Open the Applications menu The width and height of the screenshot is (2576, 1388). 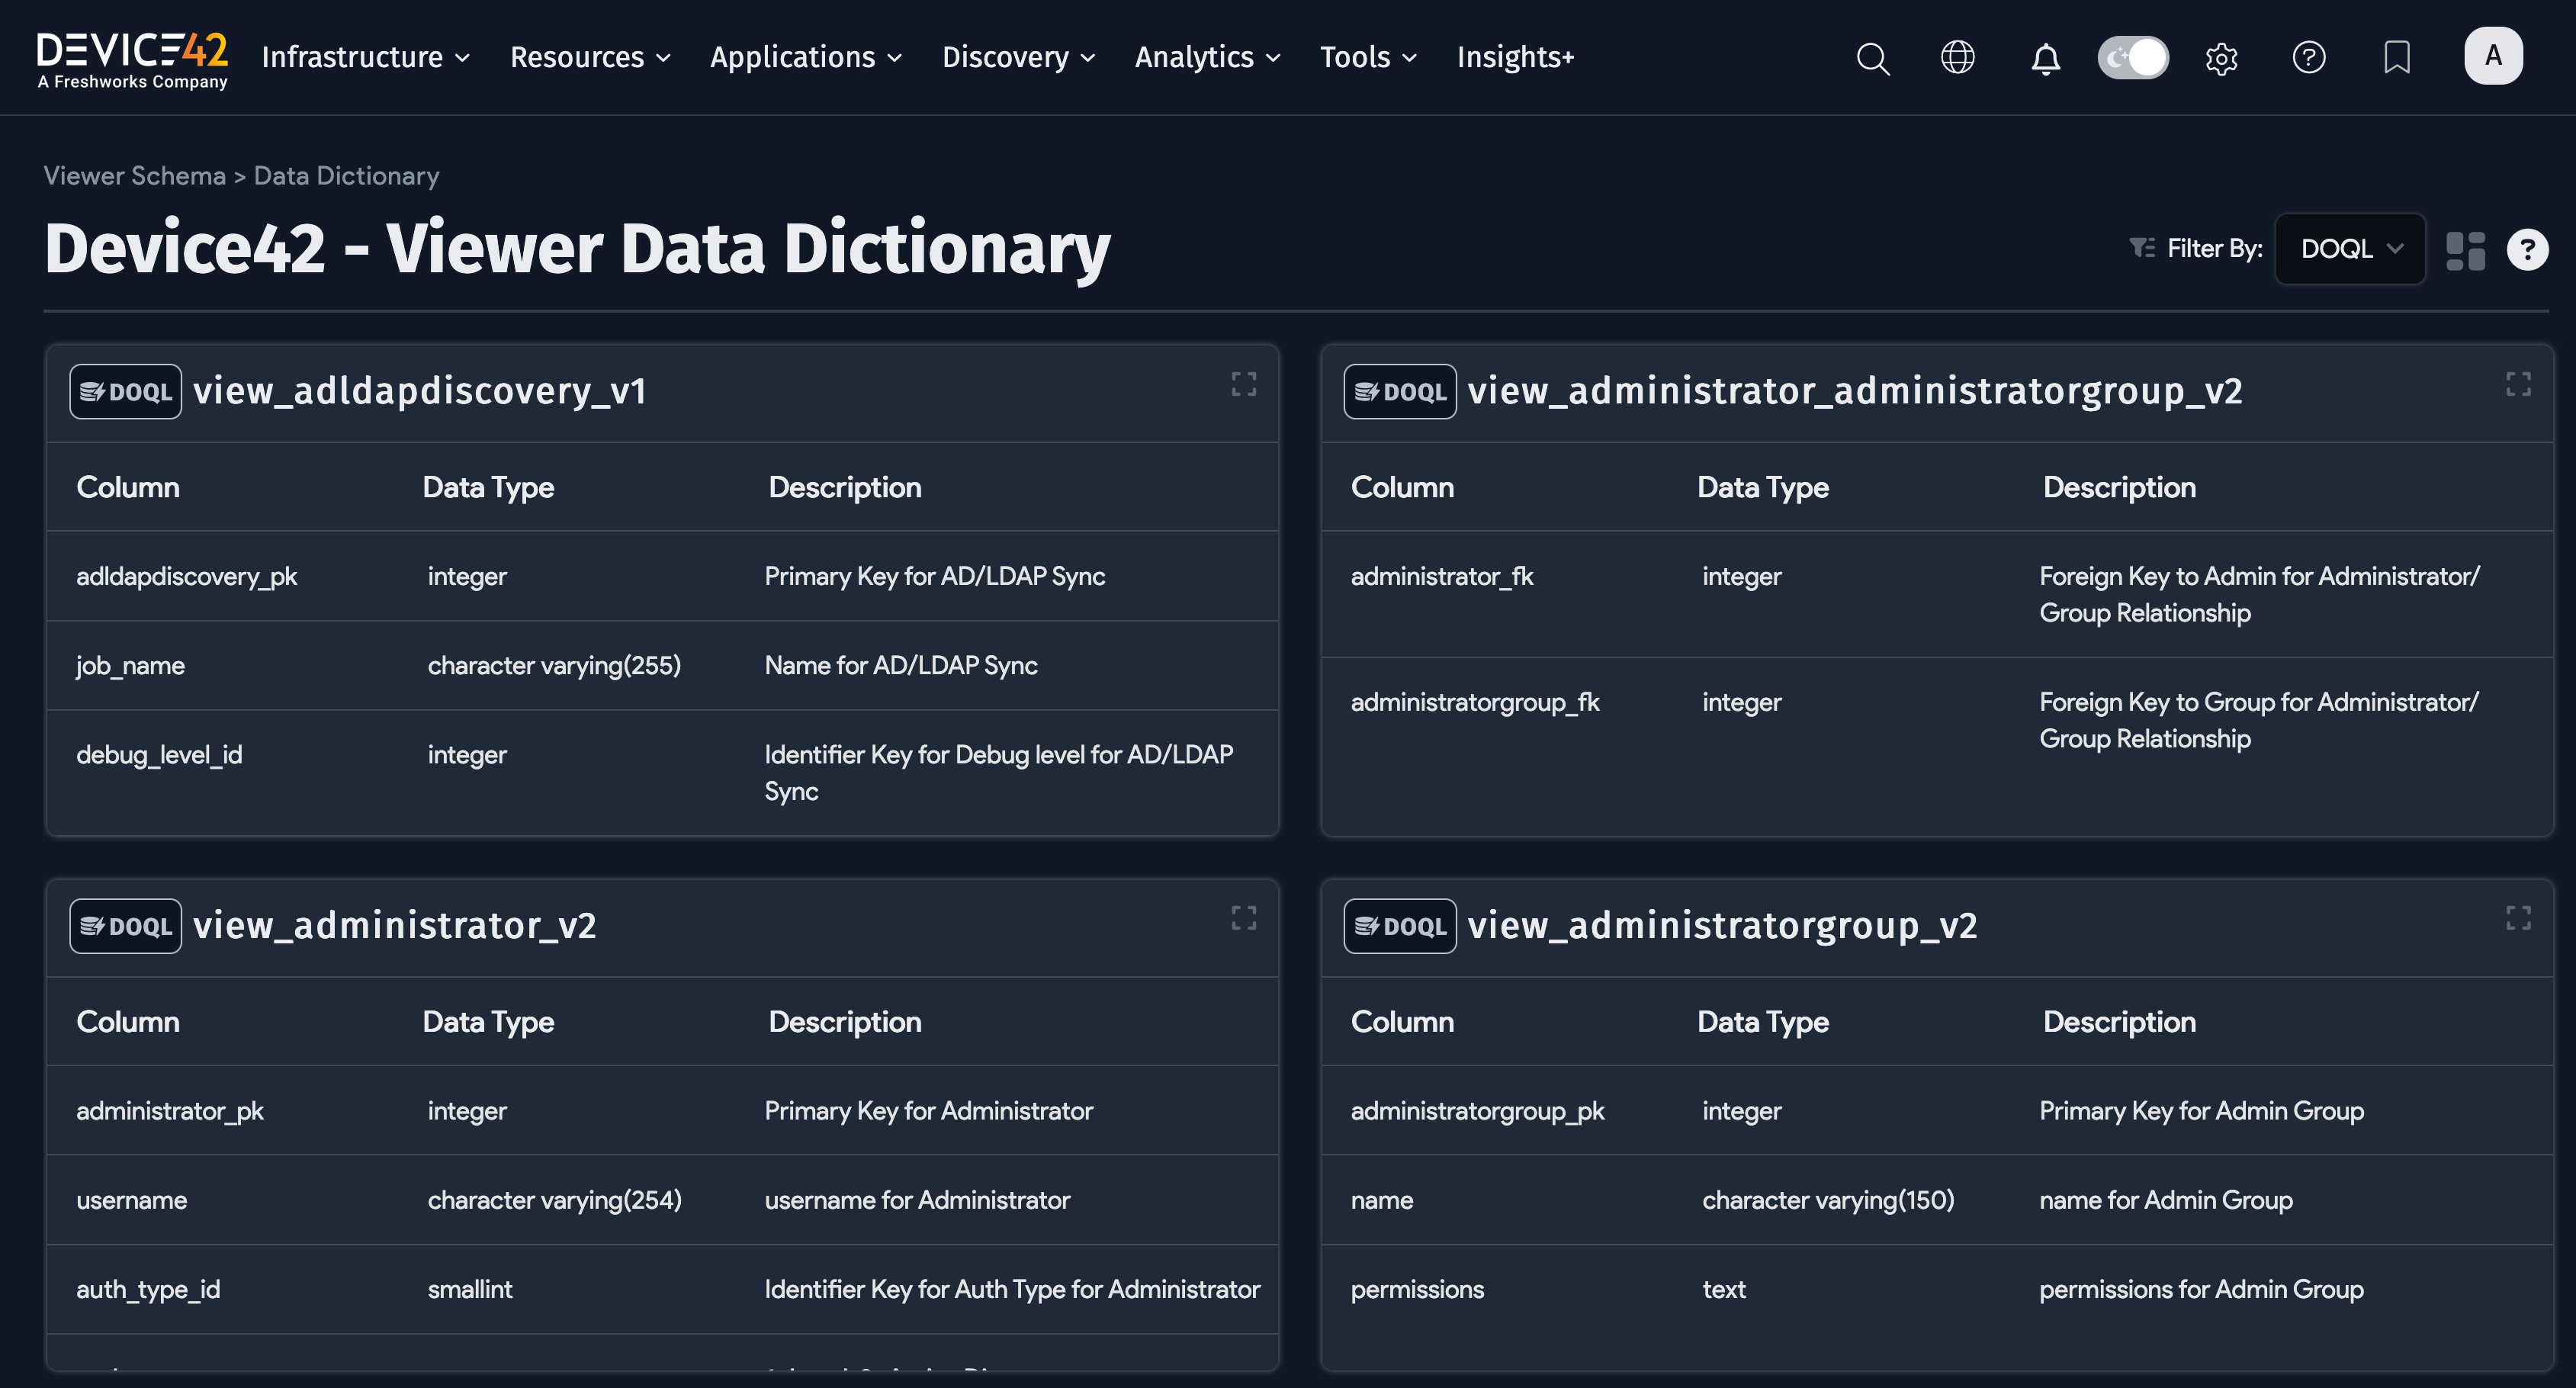[x=806, y=58]
